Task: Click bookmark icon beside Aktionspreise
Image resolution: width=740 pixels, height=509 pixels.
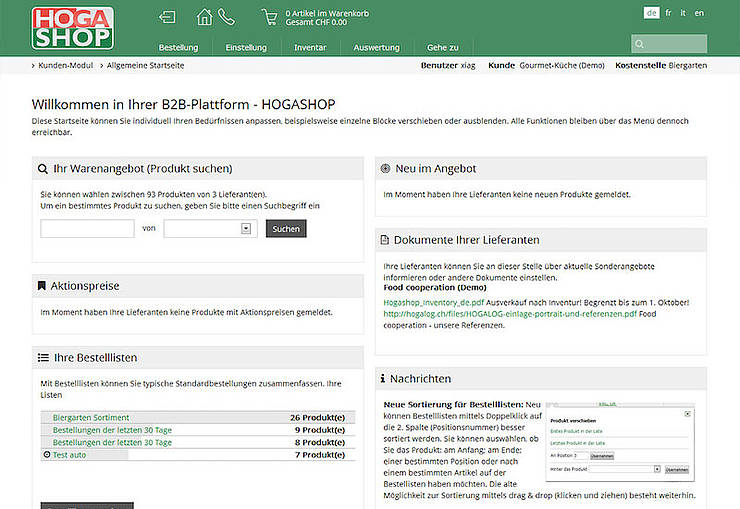Action: click(x=42, y=286)
